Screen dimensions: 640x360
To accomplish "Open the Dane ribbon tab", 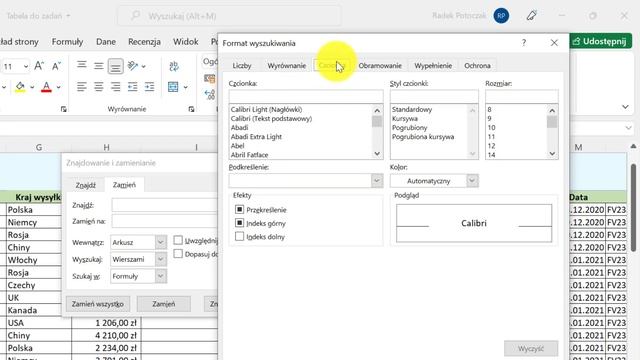I will tap(106, 42).
